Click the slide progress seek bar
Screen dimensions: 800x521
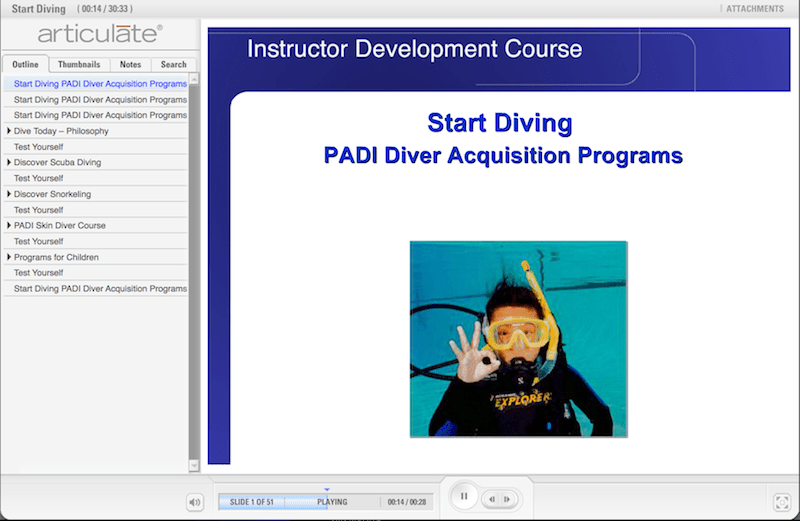point(326,502)
